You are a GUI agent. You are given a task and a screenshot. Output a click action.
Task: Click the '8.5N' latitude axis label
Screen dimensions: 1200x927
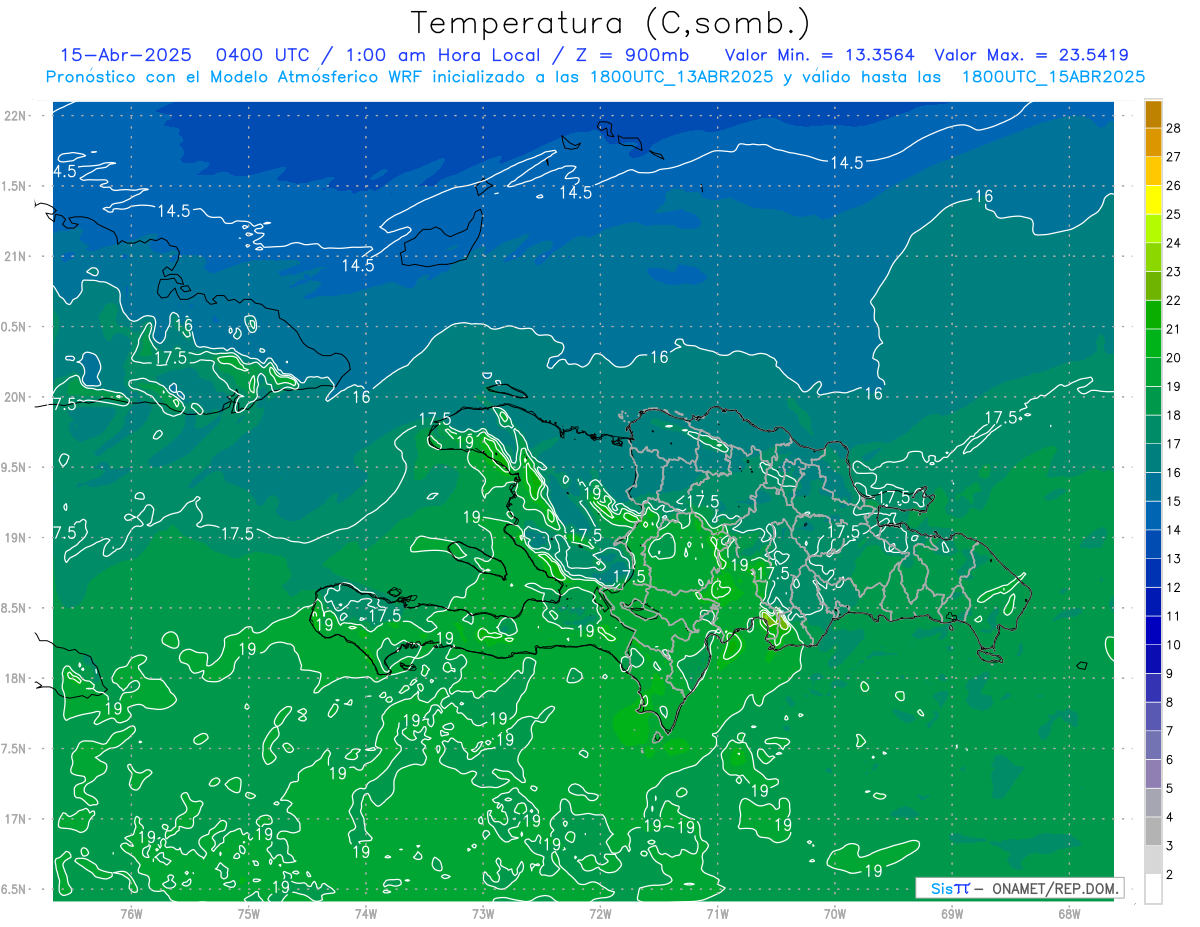15,608
